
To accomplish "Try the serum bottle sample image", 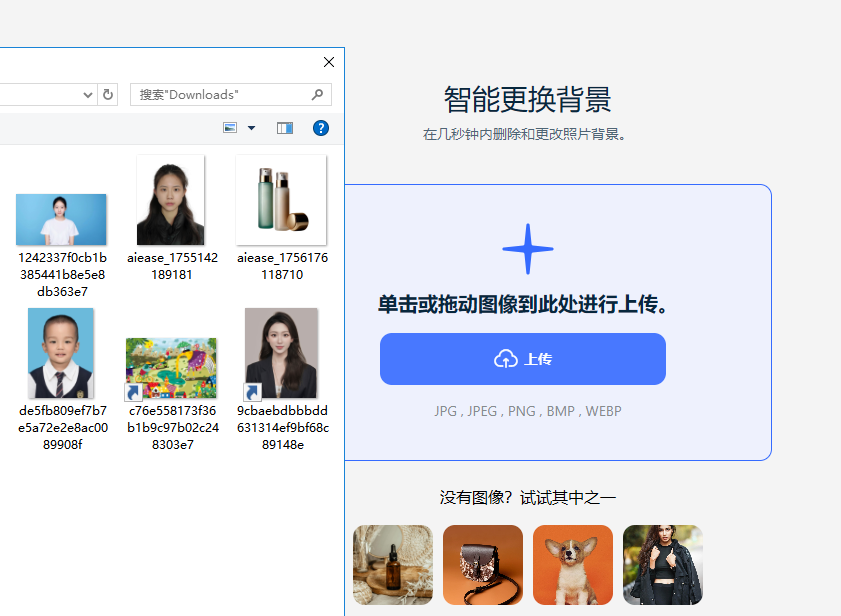I will (393, 565).
